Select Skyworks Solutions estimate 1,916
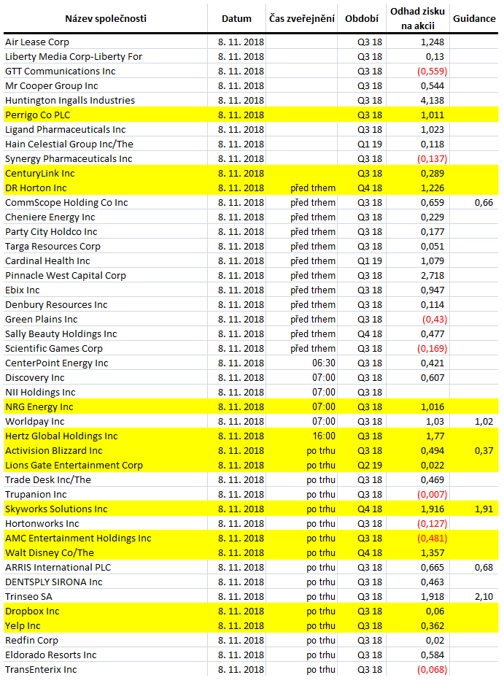This screenshot has height=683, width=504. 432,509
